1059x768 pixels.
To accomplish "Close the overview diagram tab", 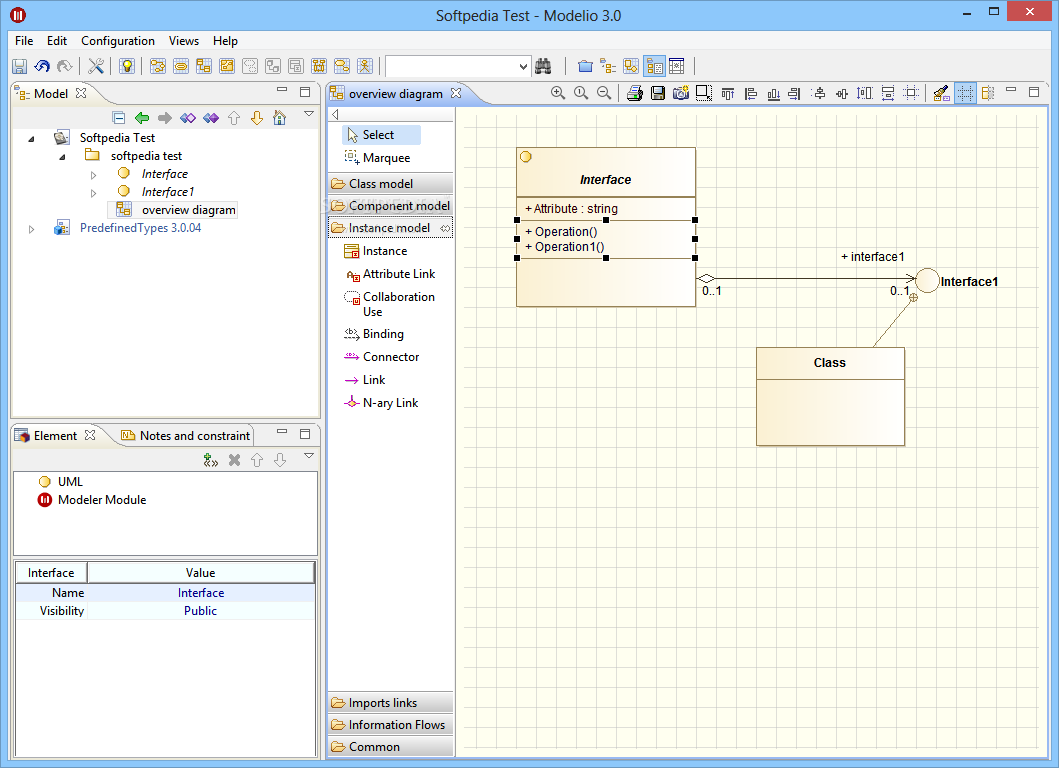I will pos(456,93).
